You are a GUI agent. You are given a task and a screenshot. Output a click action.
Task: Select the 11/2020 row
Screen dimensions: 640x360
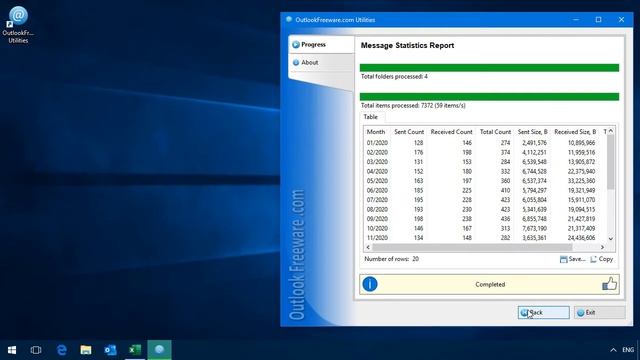click(x=485, y=238)
